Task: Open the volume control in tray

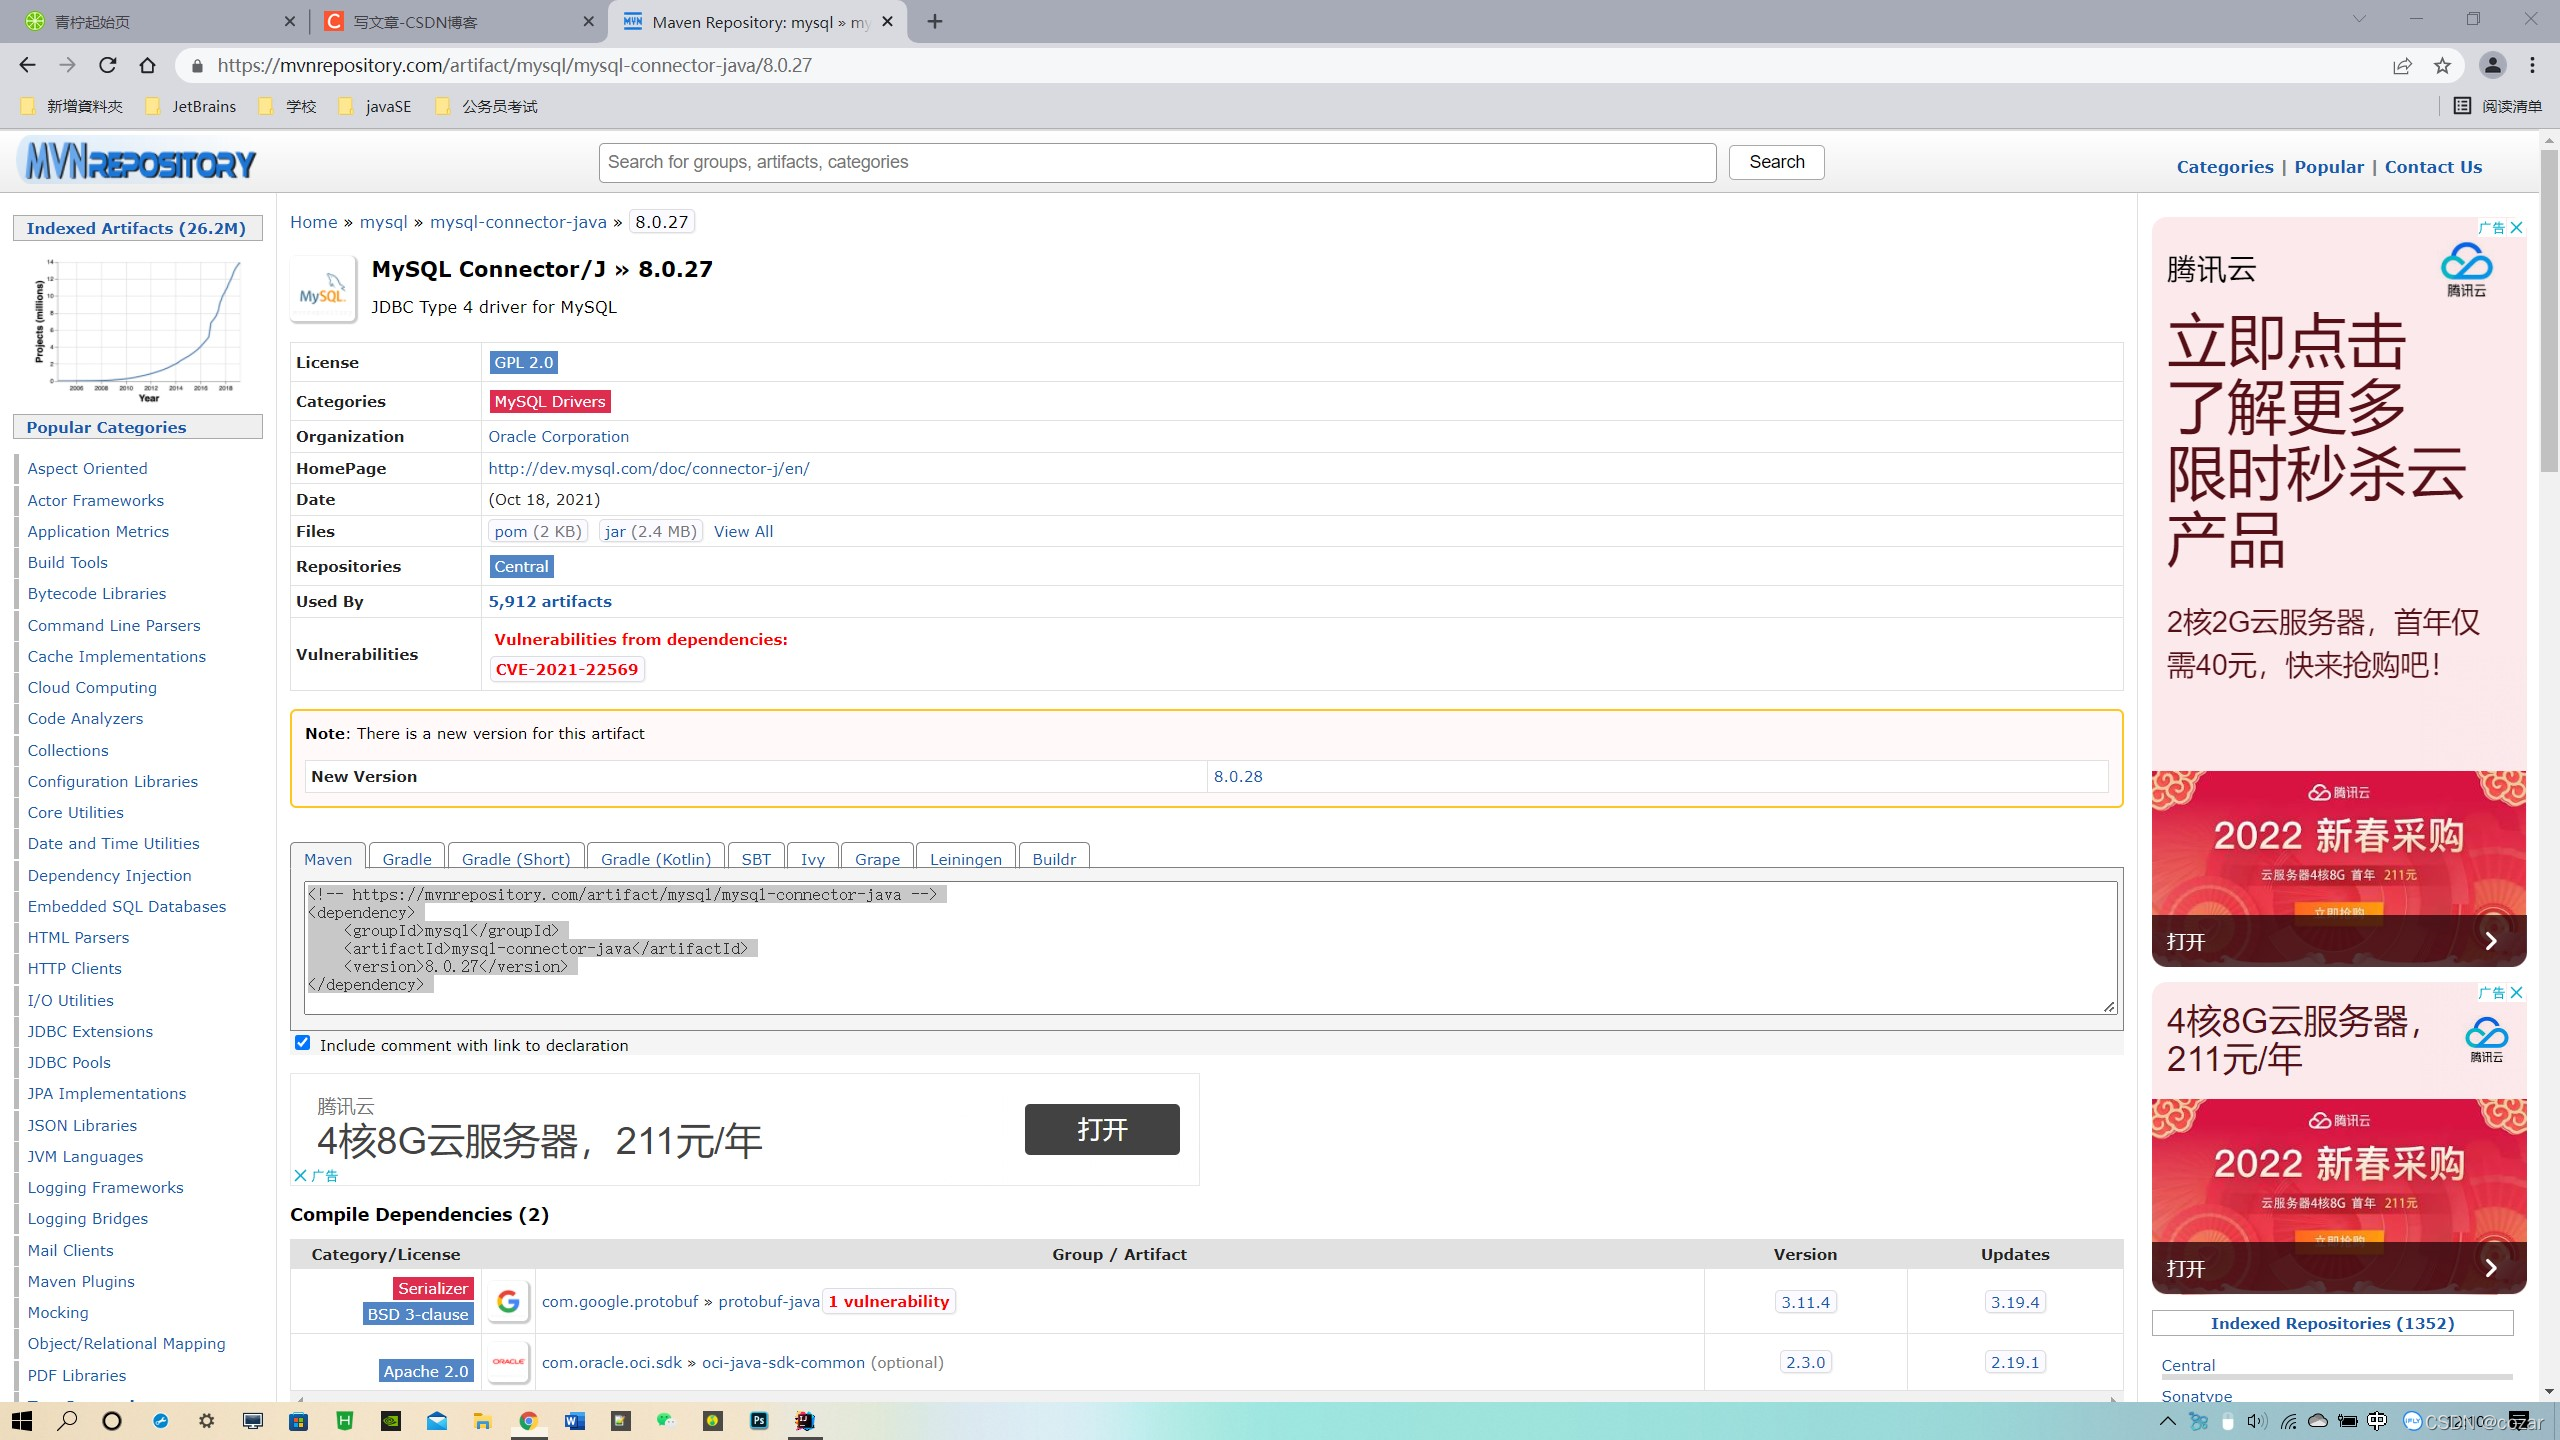Action: pos(2256,1421)
